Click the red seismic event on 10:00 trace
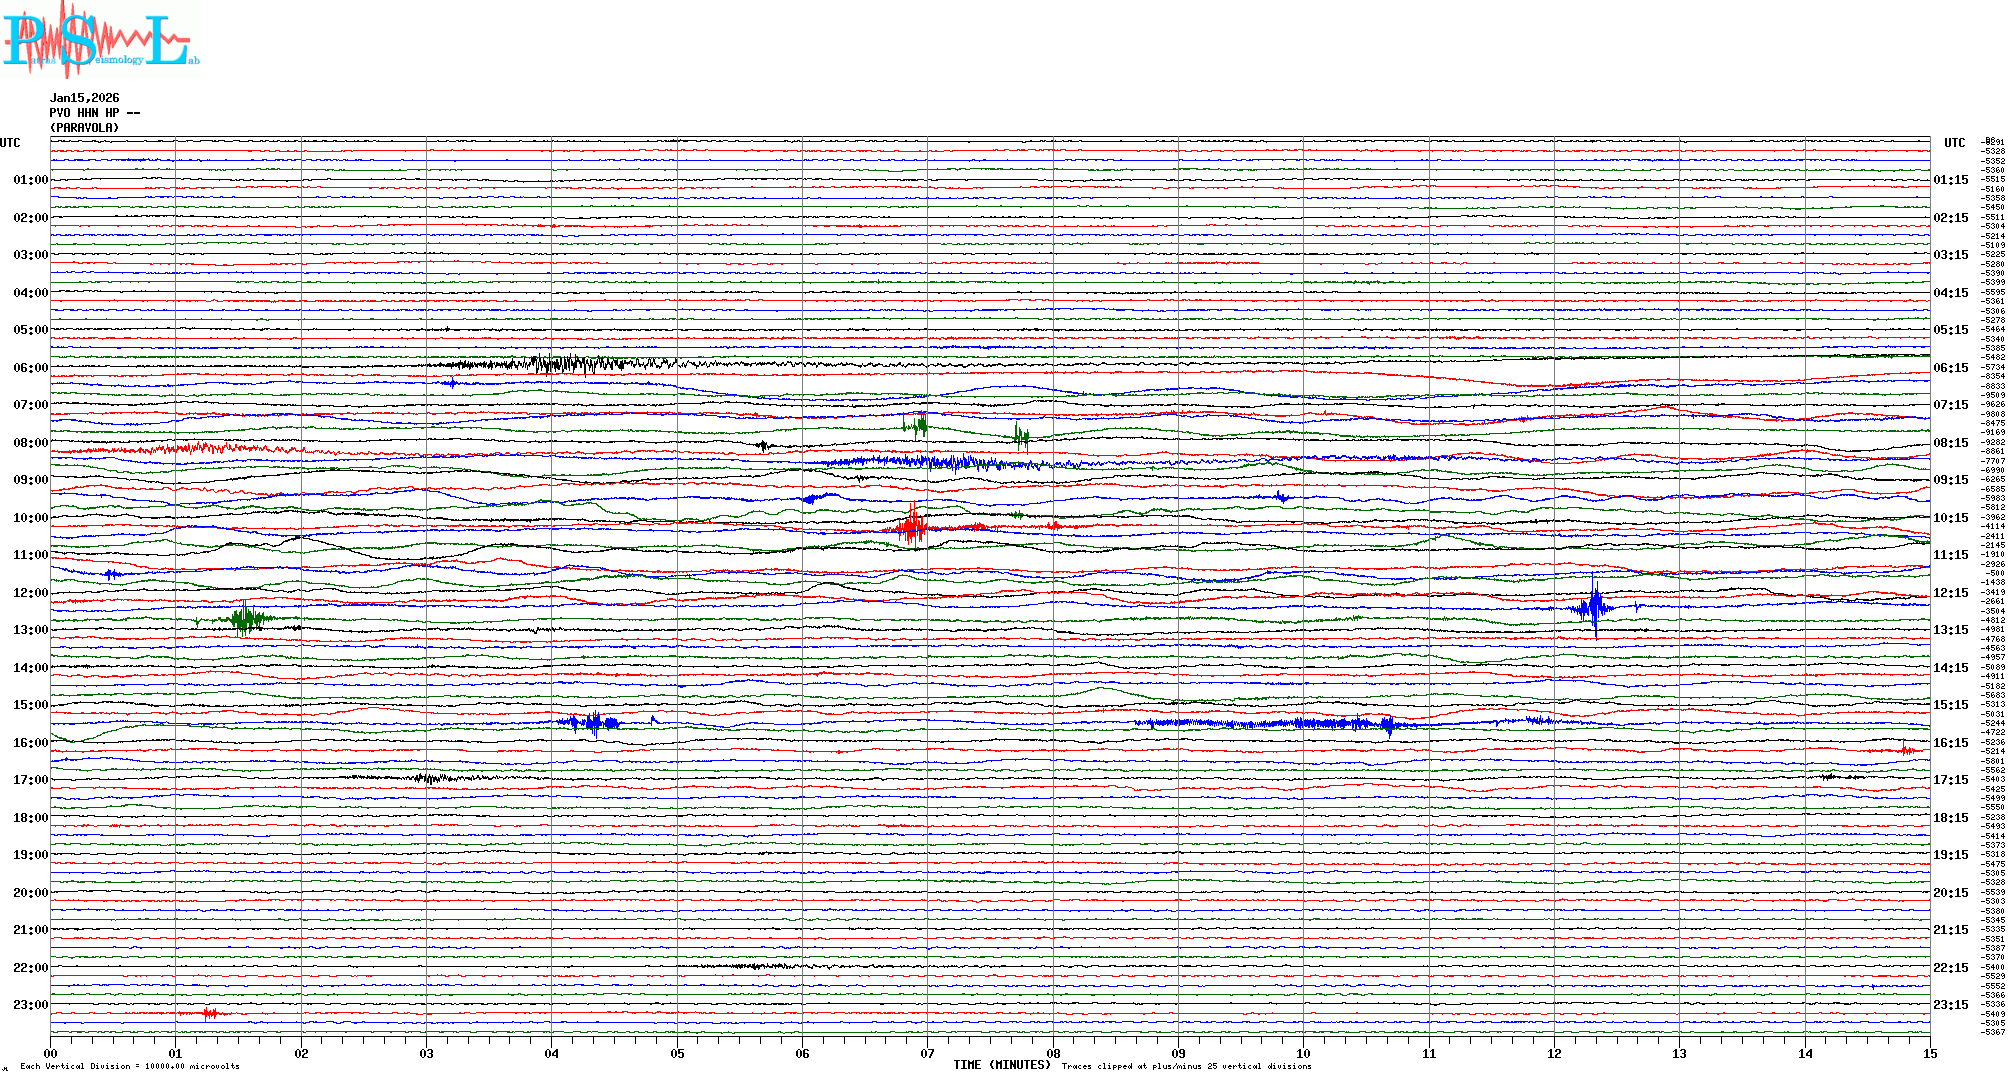 (911, 526)
